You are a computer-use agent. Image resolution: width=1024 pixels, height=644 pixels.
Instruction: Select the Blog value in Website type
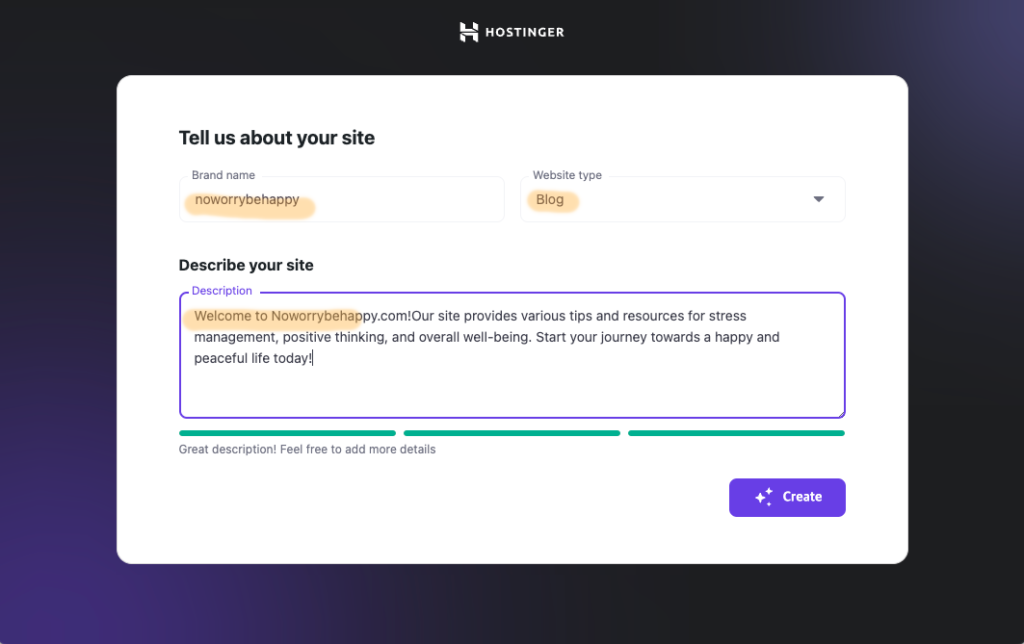pos(550,199)
